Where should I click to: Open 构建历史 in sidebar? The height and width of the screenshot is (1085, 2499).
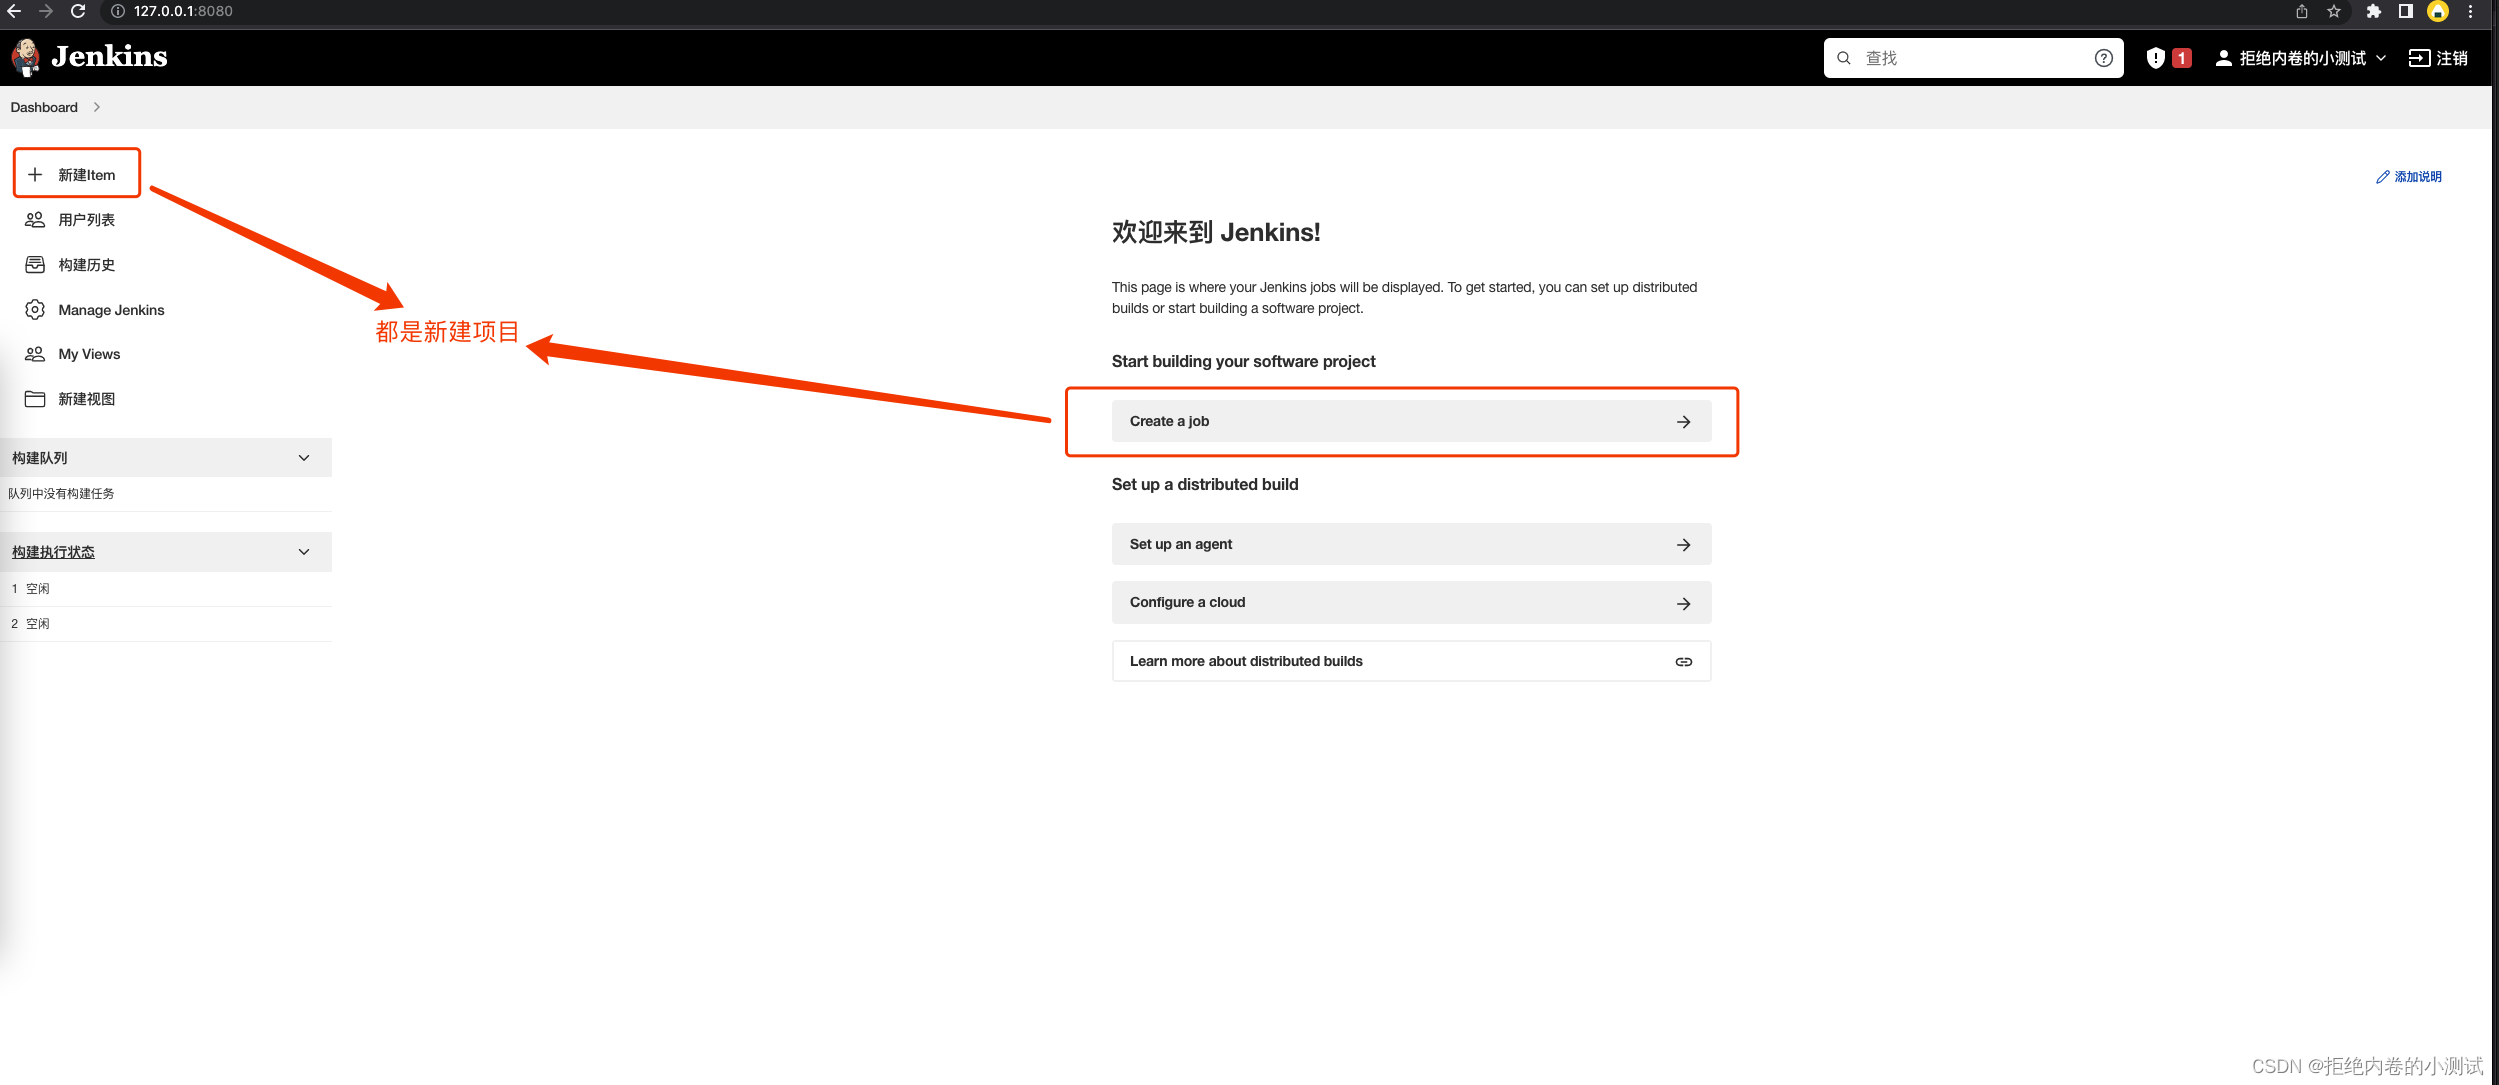click(x=86, y=264)
